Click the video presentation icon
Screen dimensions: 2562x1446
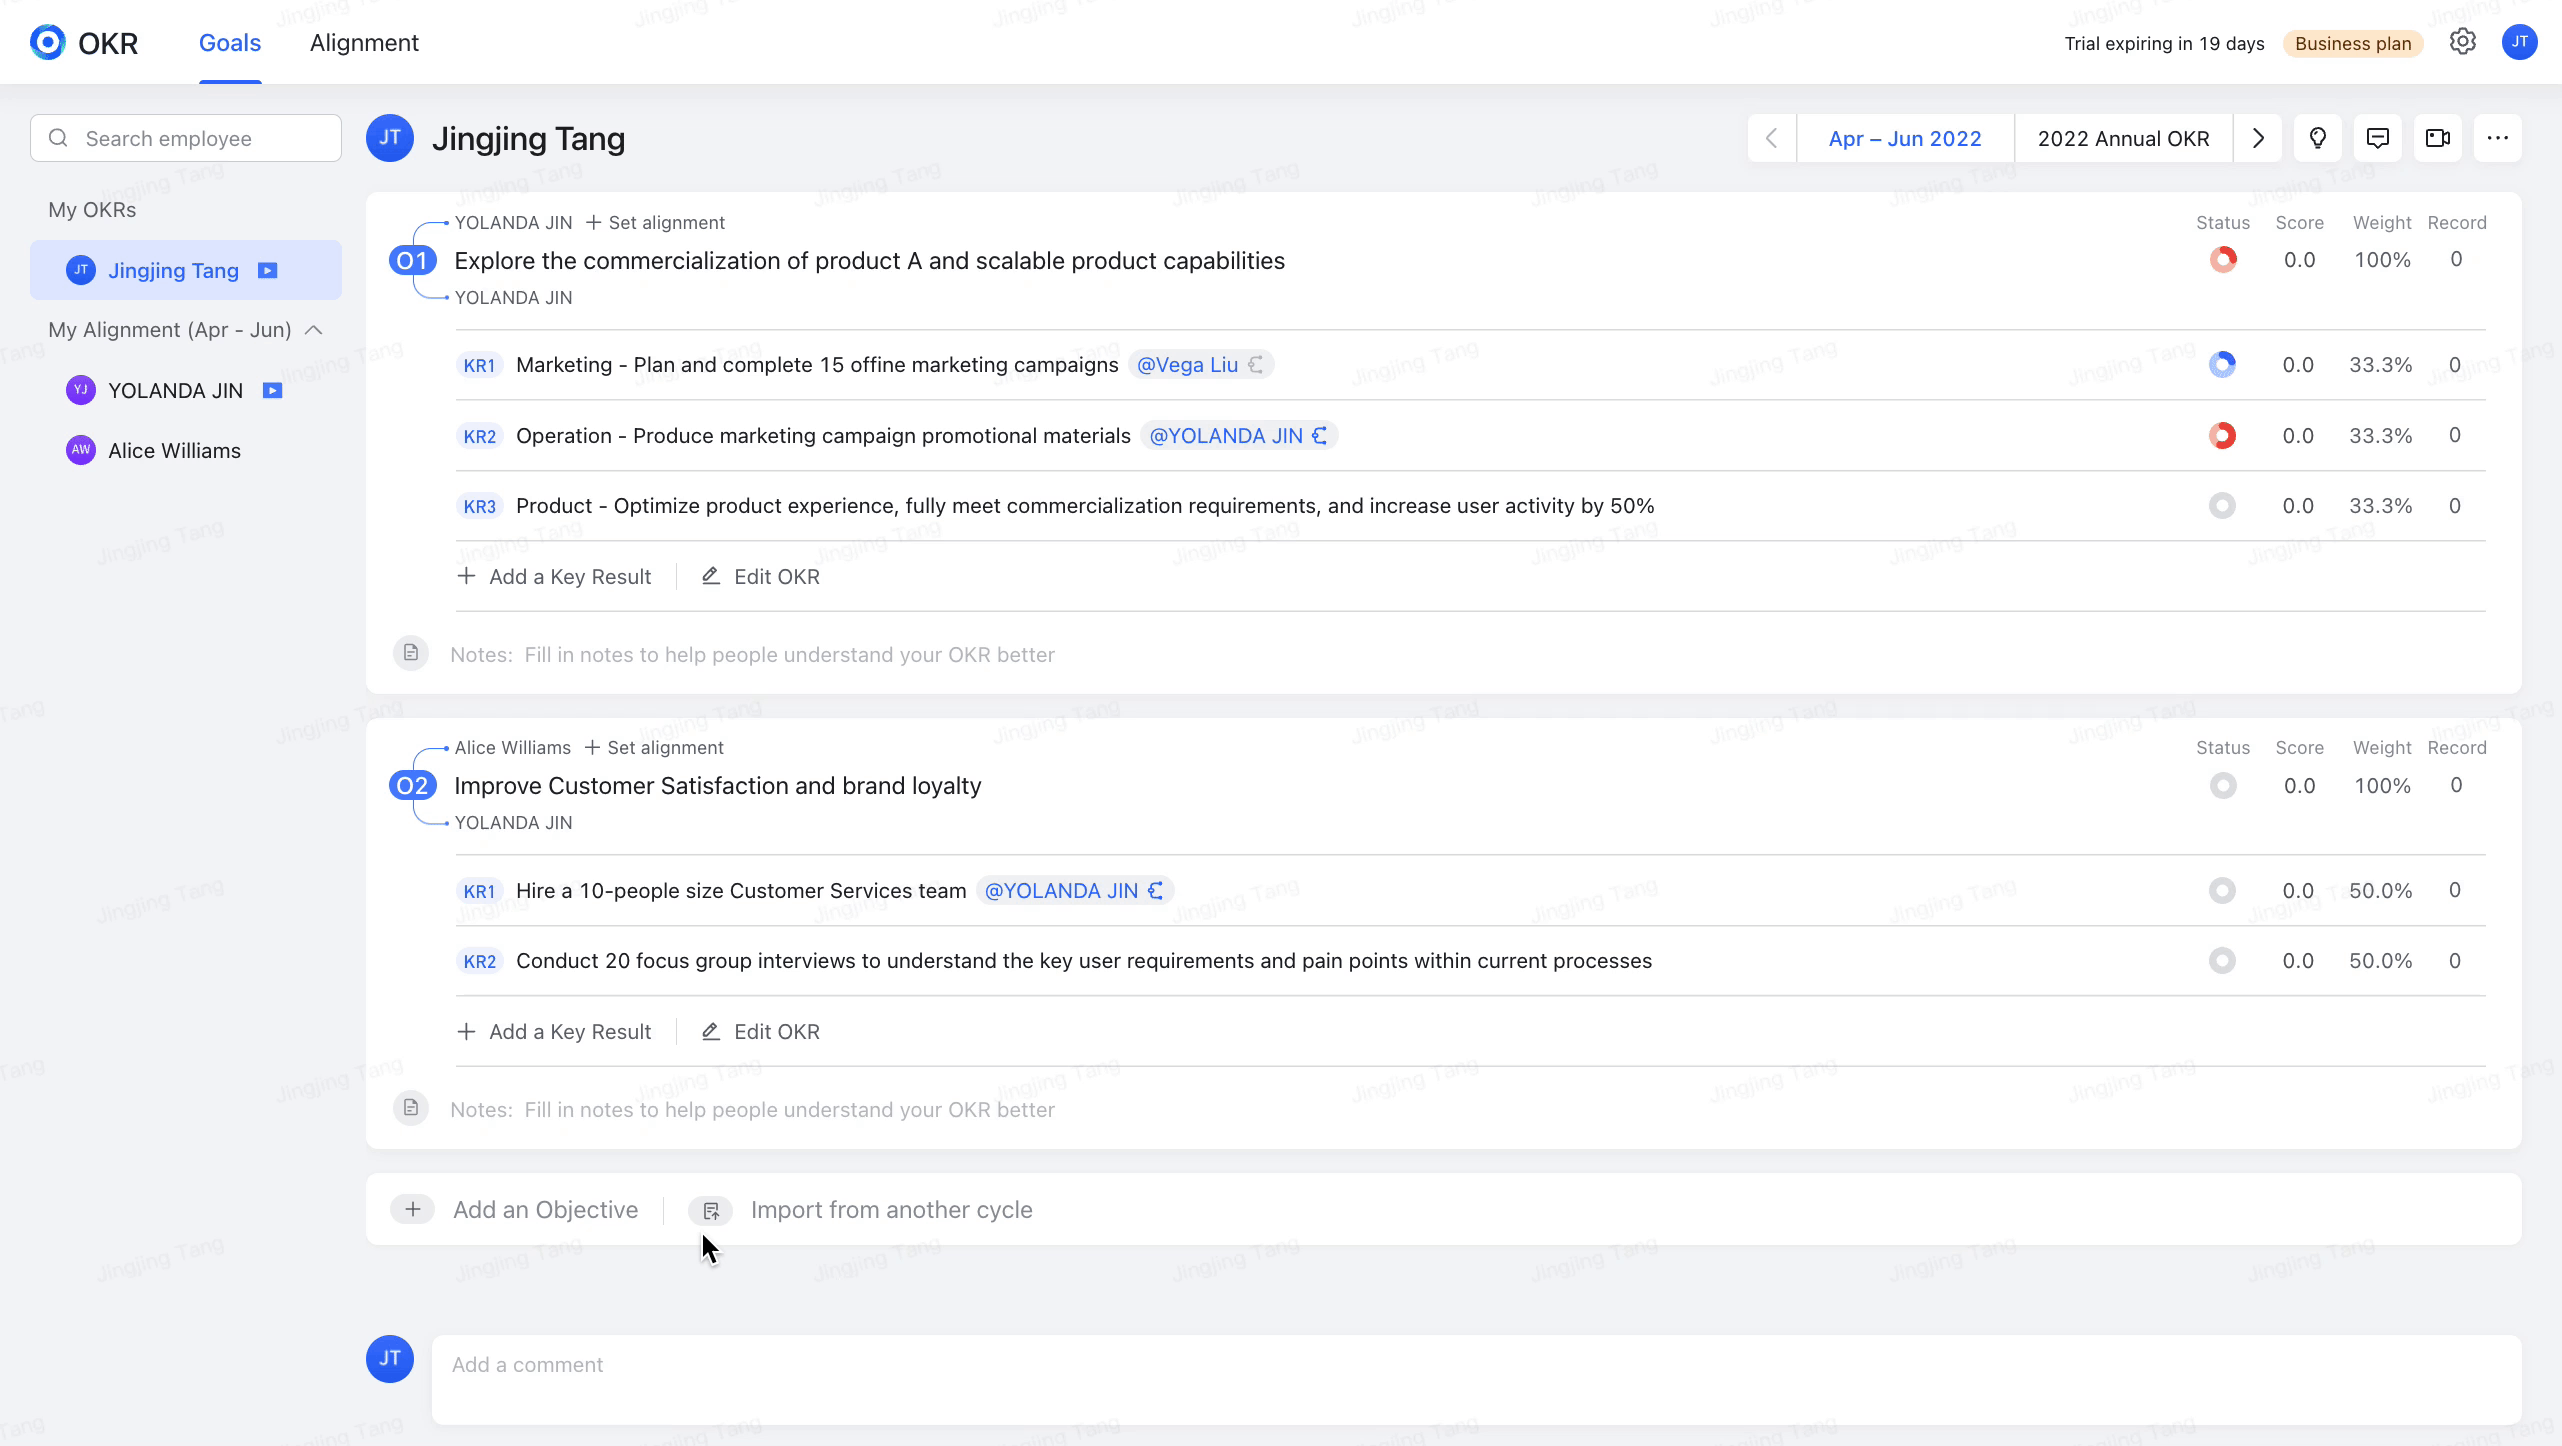tap(2437, 138)
